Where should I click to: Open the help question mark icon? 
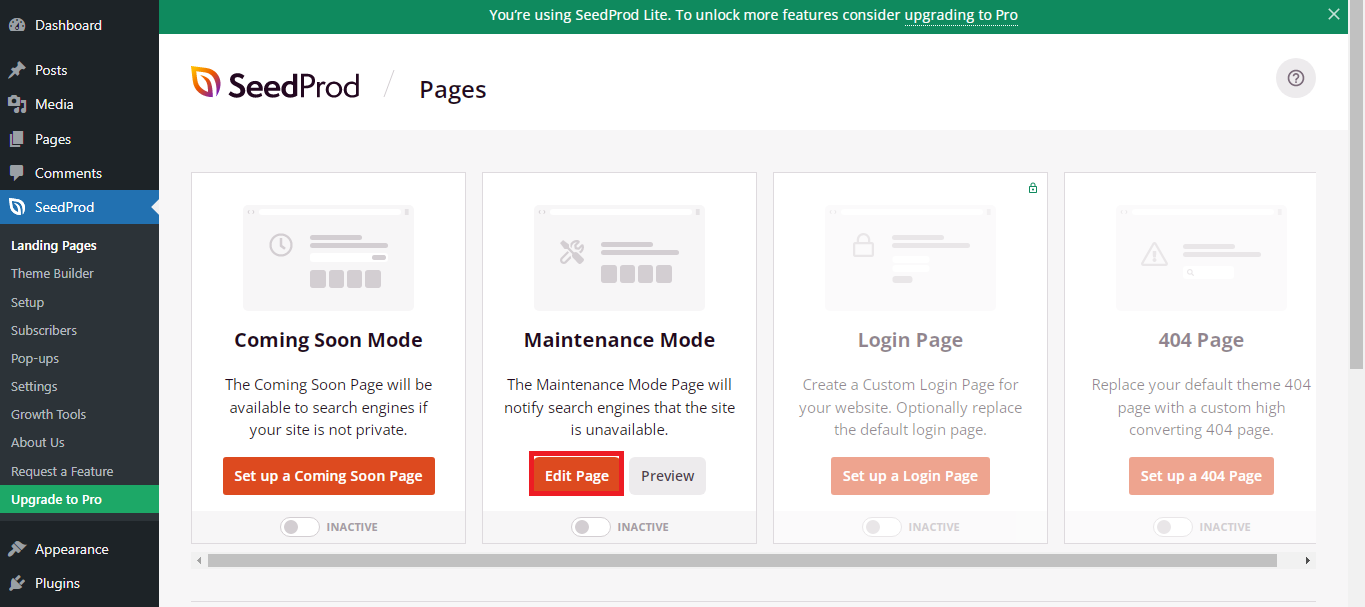1296,78
